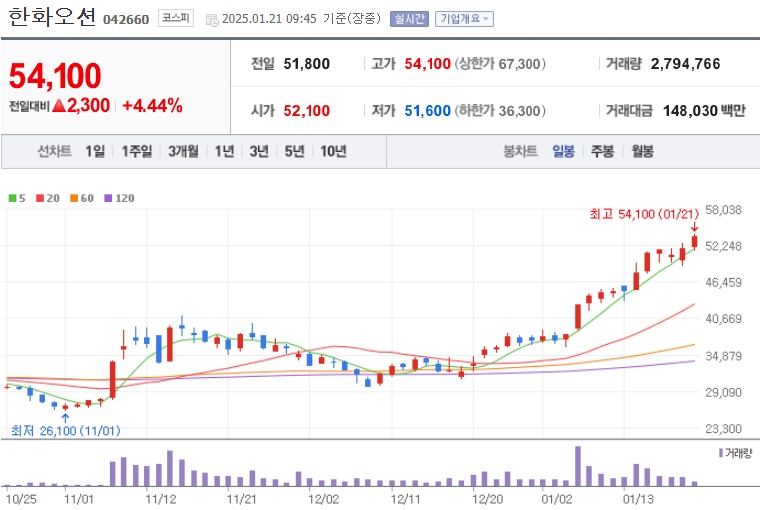Select the 1주일 line chart period
The width and height of the screenshot is (760, 510).
click(137, 151)
